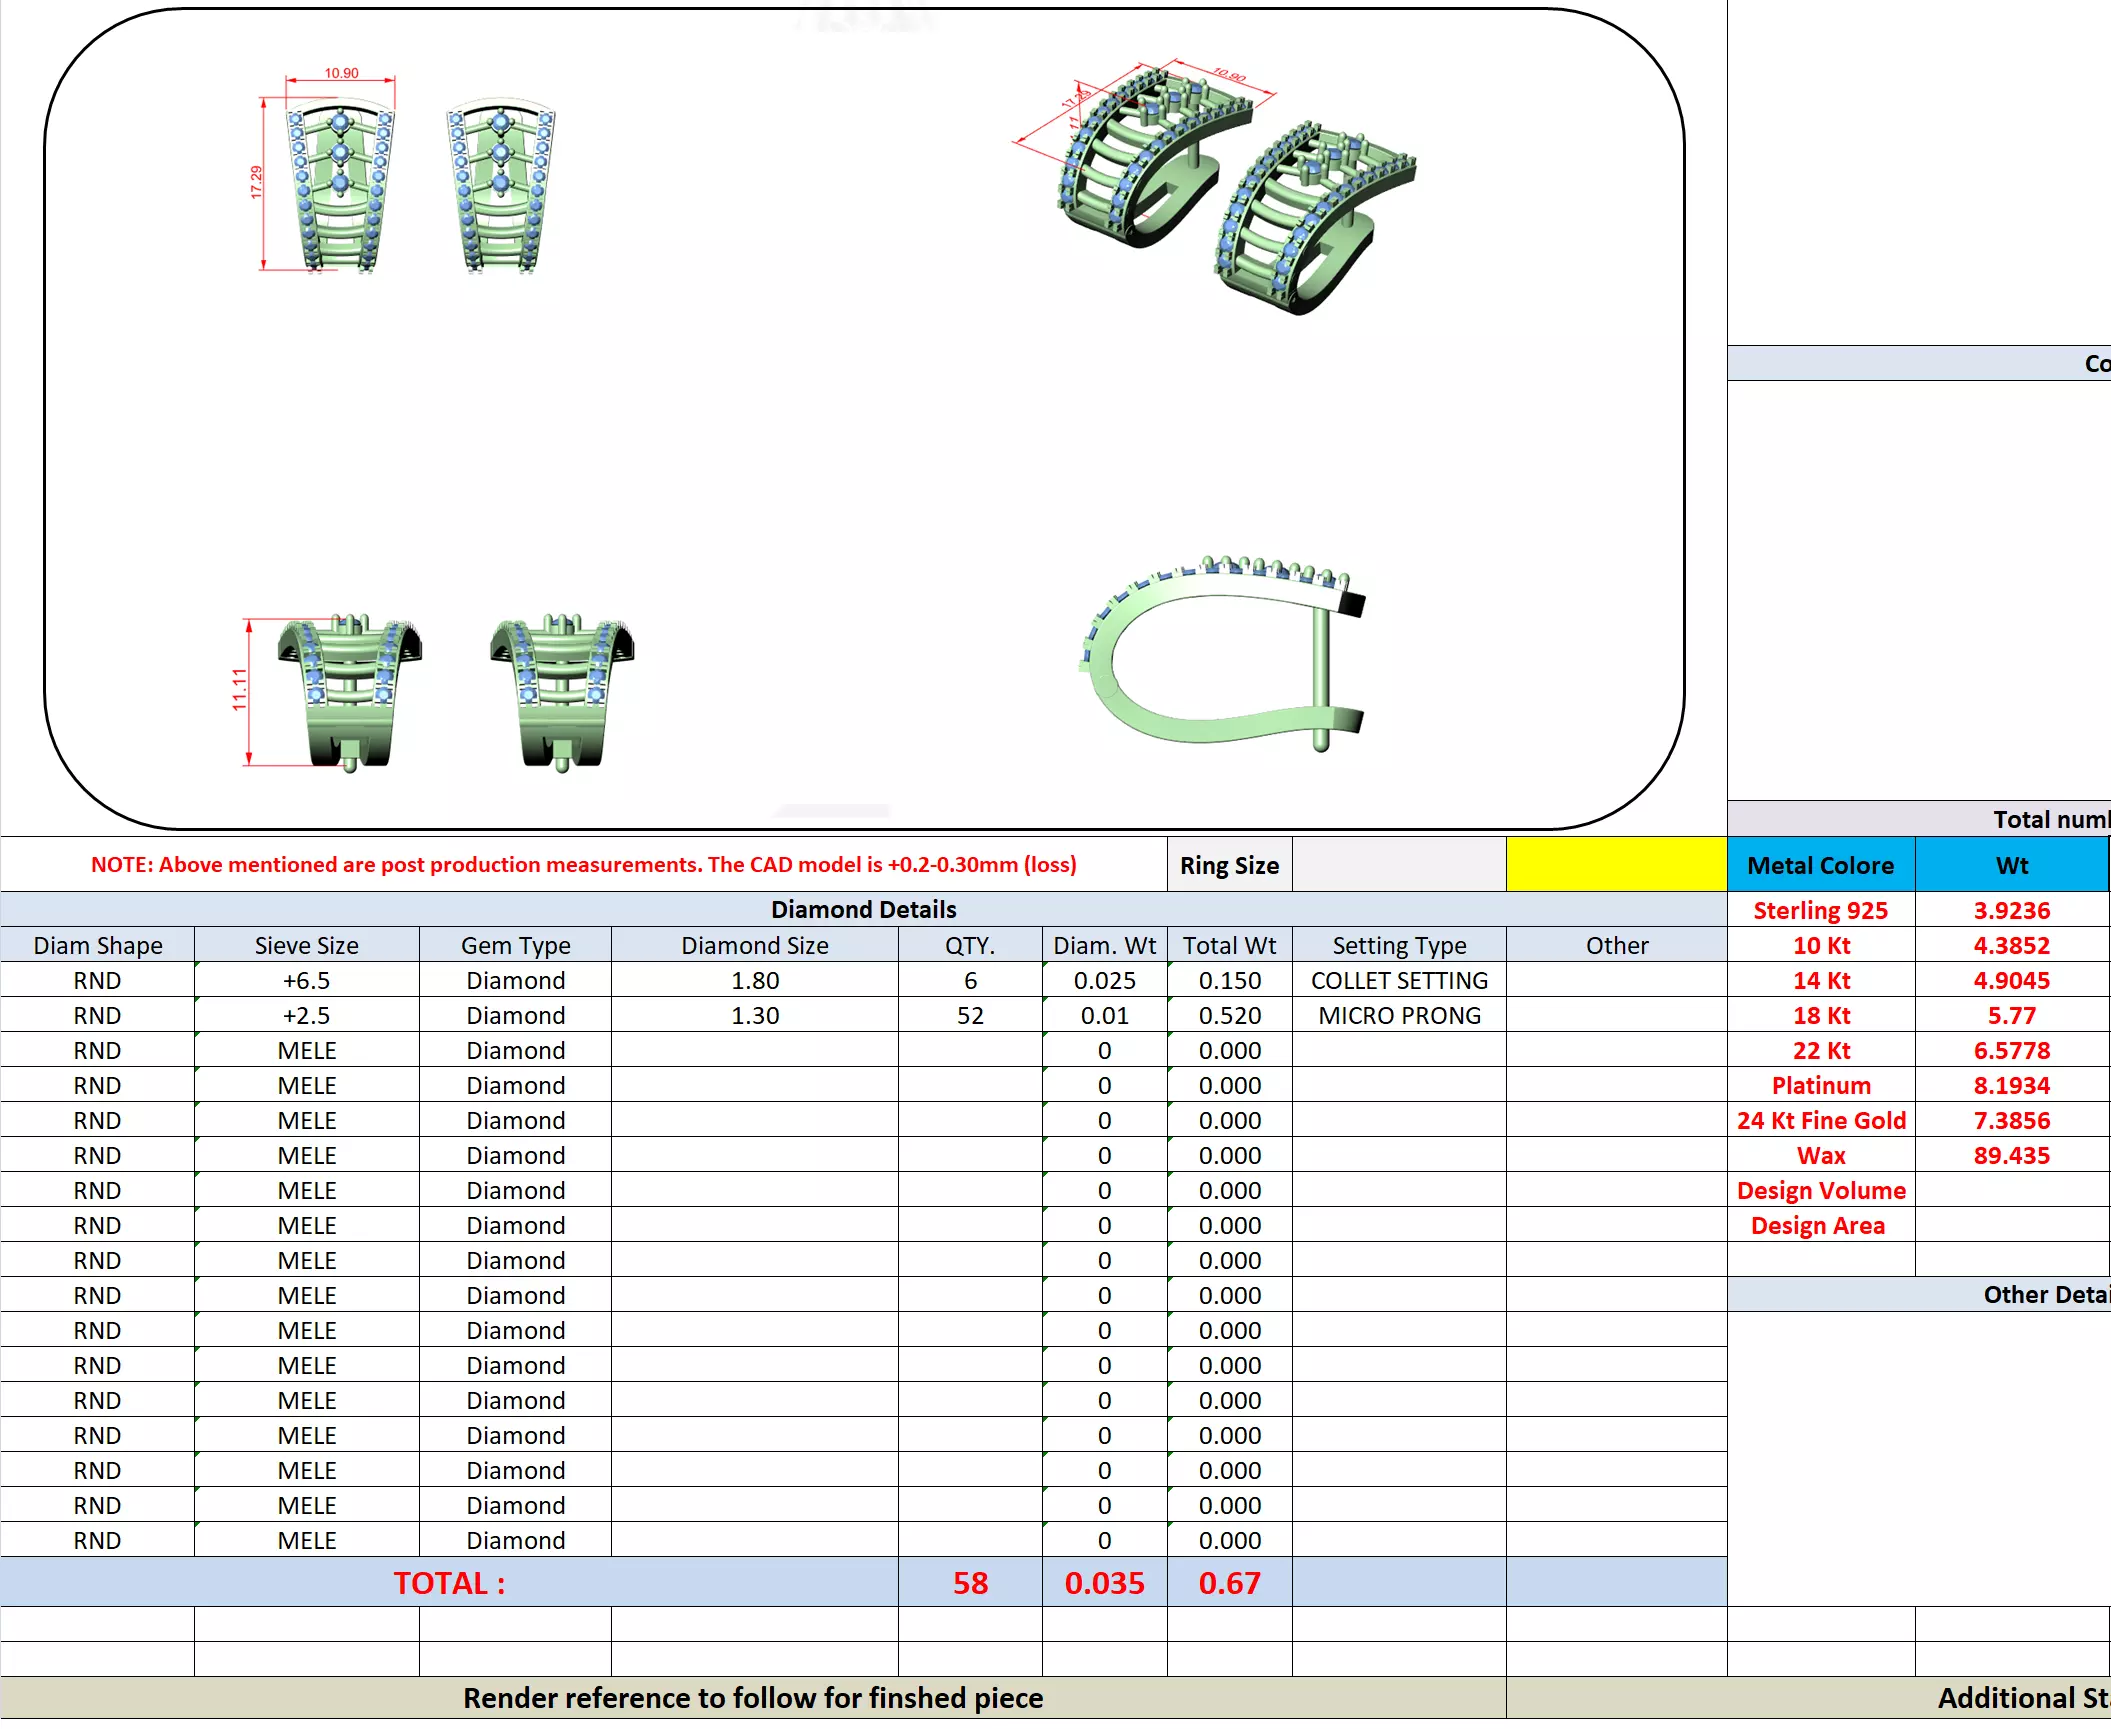Click the TOTAL quantity value 58
The image size is (2111, 1729).
coord(969,1583)
